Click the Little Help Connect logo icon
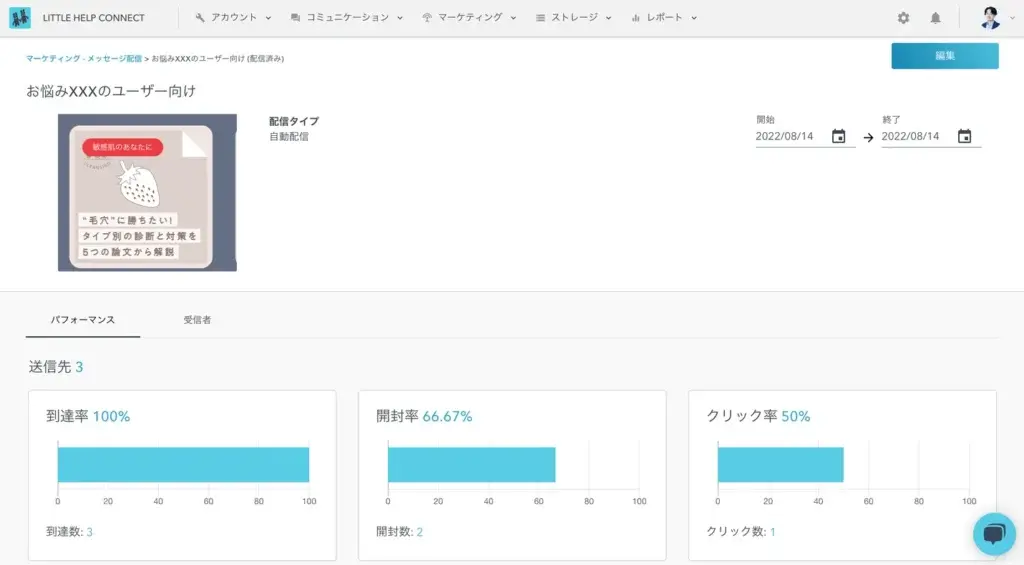The image size is (1024, 565). 20,18
